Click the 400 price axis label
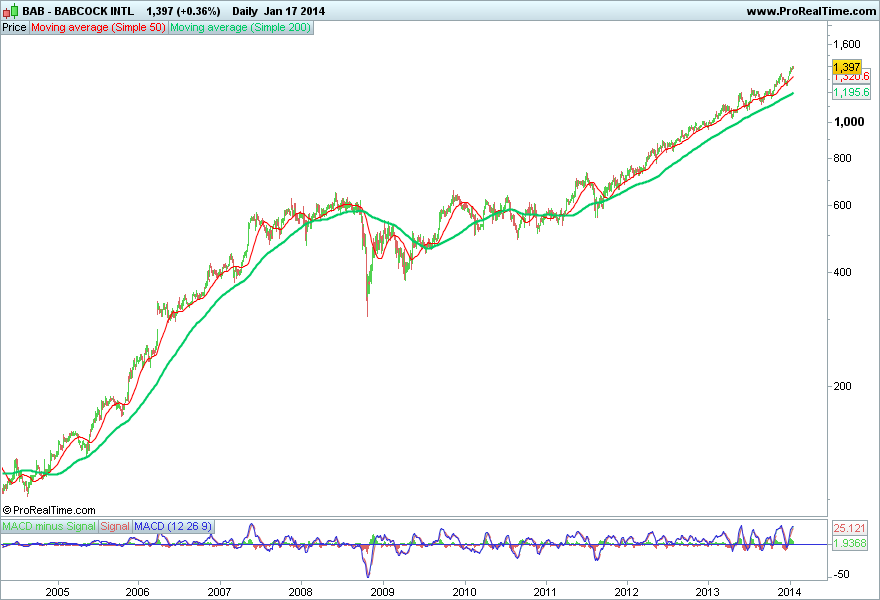This screenshot has width=880, height=600. tap(842, 272)
